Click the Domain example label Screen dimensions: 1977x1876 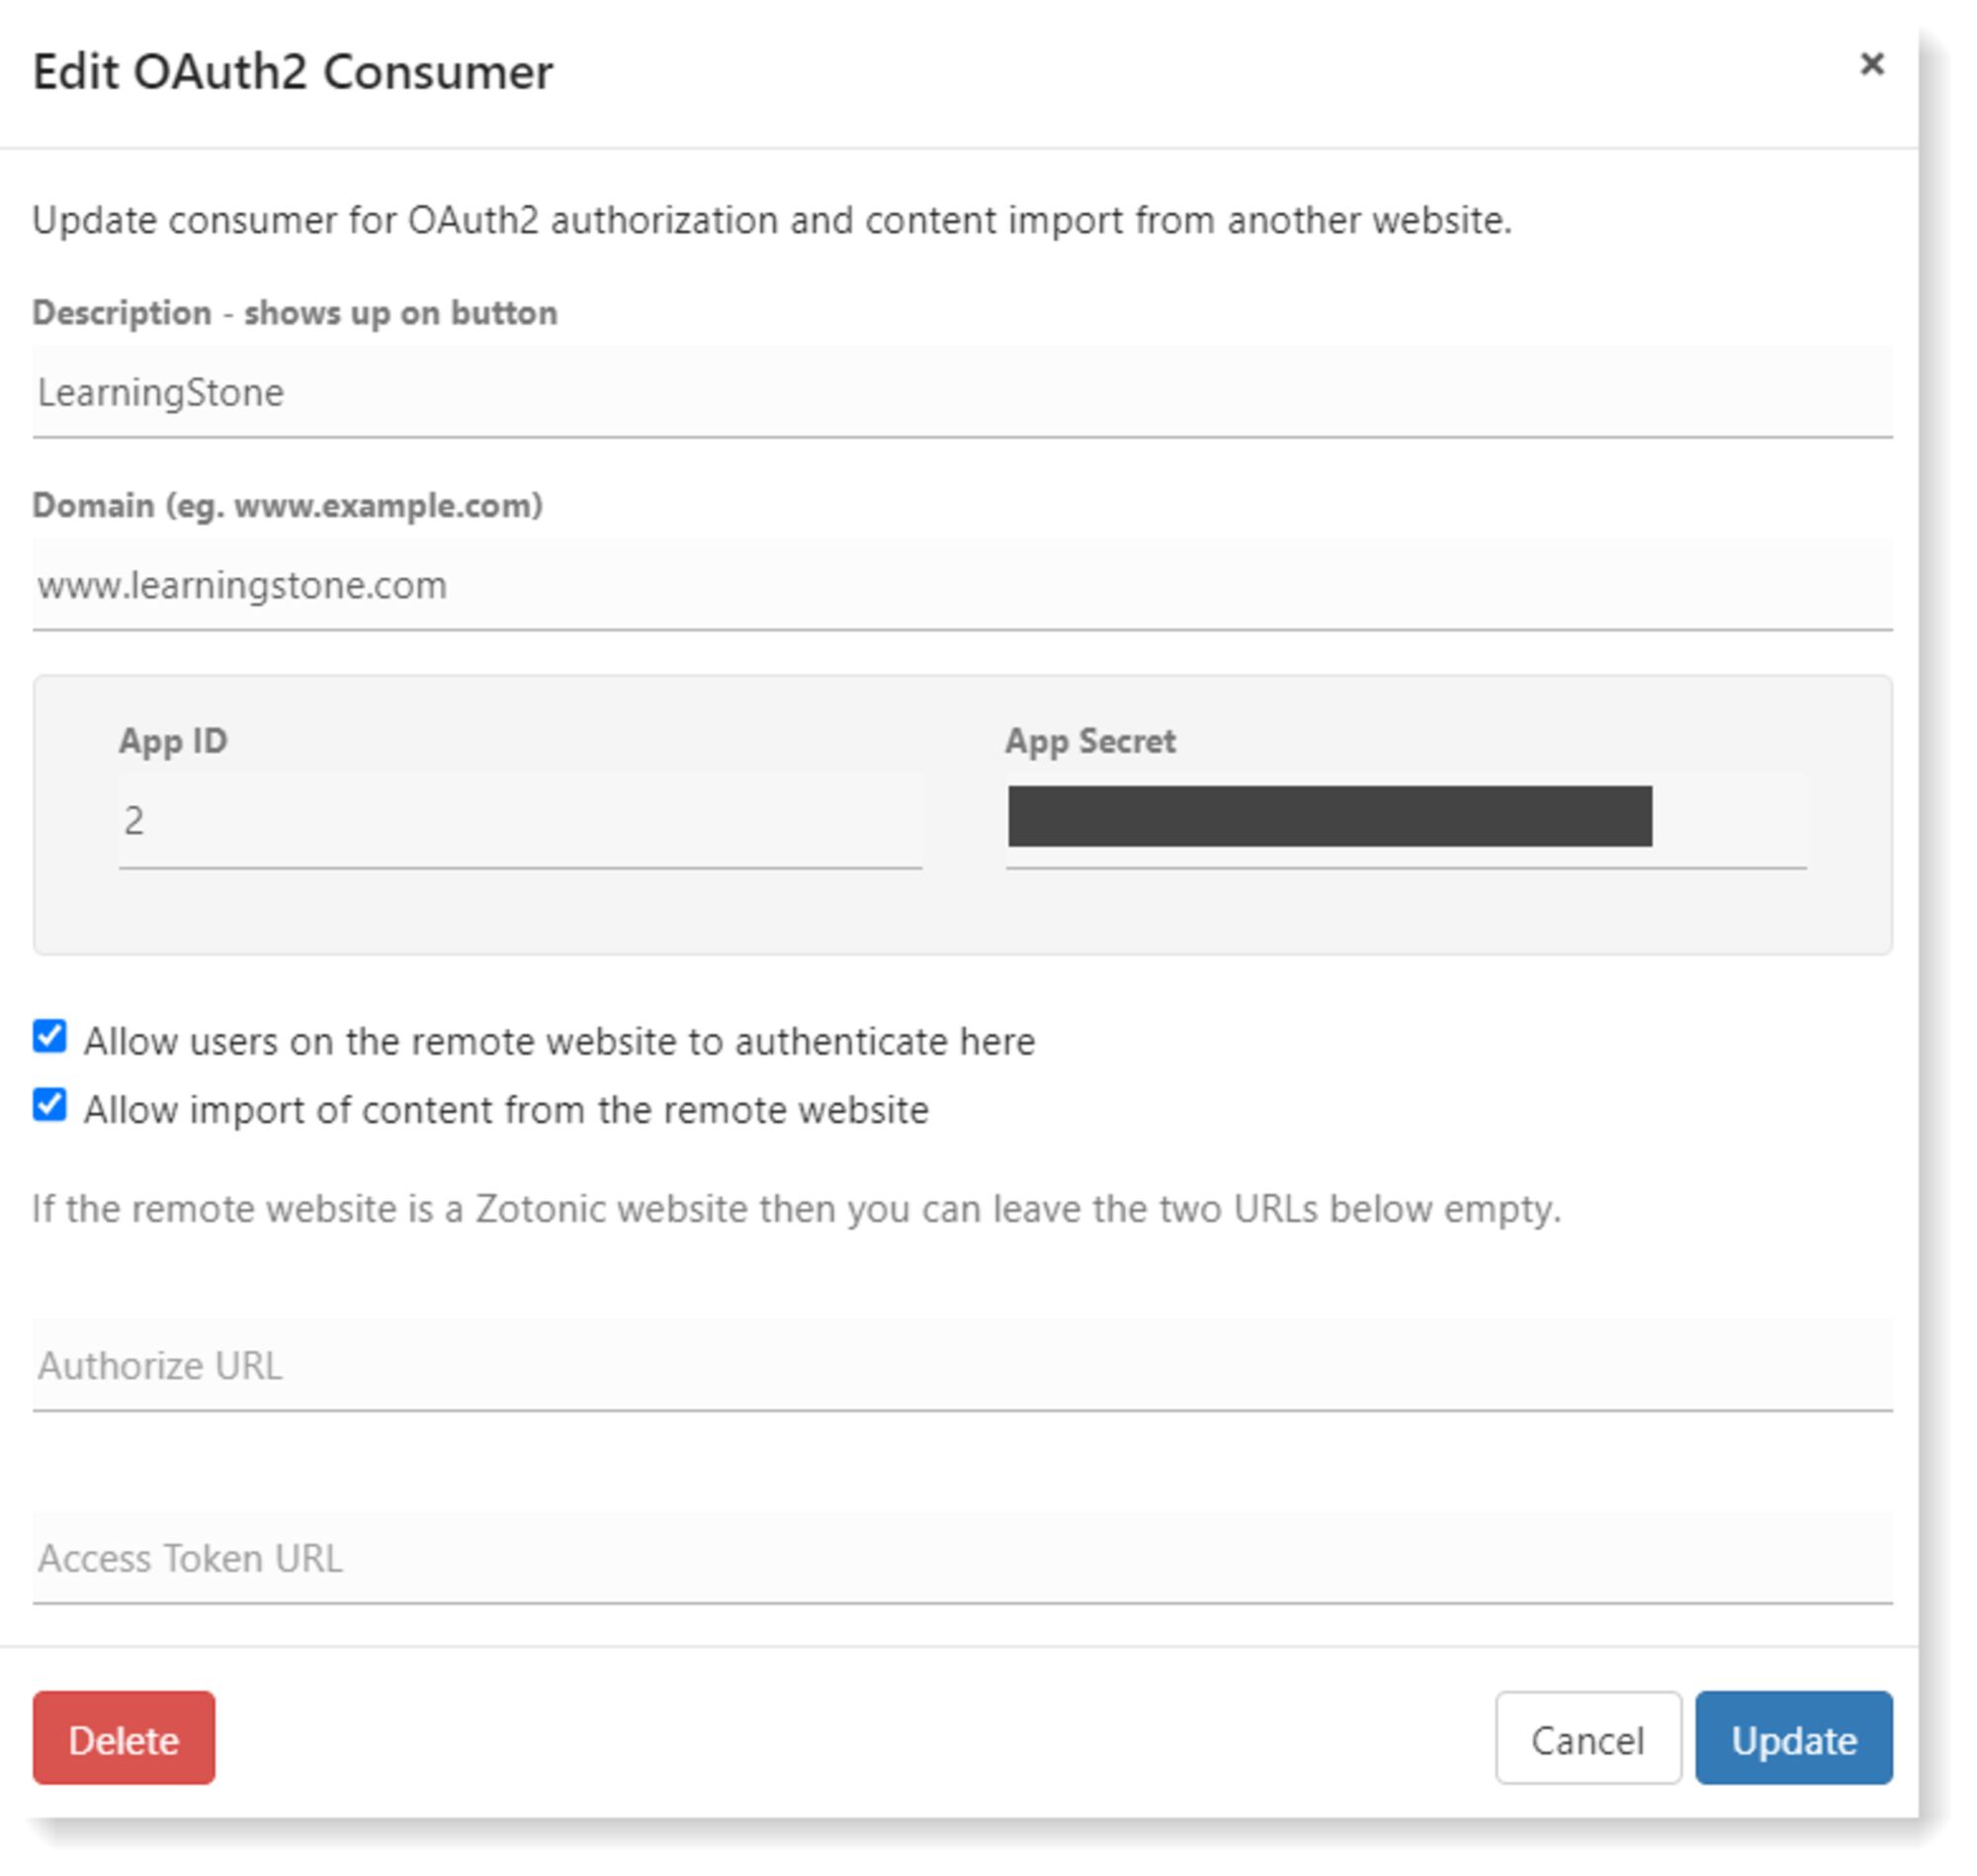coord(287,506)
